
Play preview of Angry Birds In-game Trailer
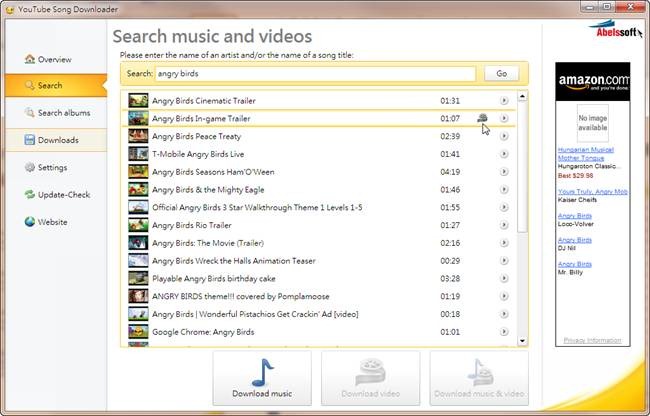(x=504, y=119)
